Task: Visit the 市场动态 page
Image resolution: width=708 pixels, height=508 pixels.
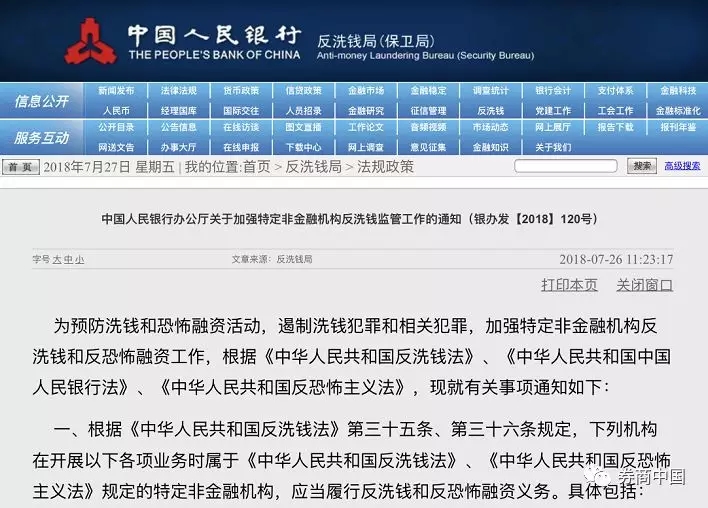Action: pos(490,127)
